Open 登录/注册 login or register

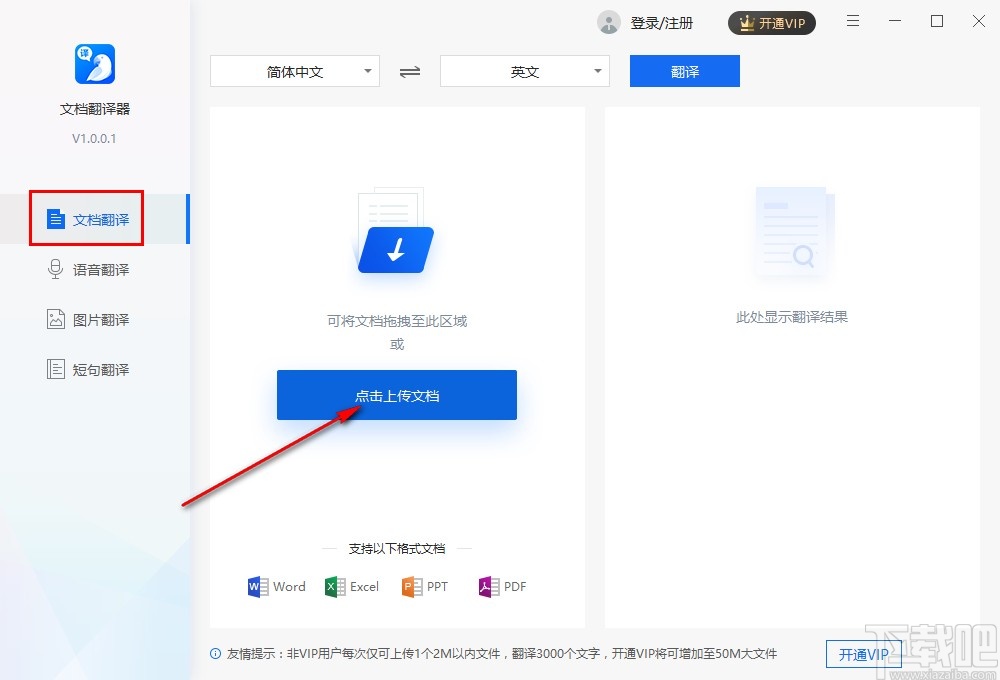point(661,23)
